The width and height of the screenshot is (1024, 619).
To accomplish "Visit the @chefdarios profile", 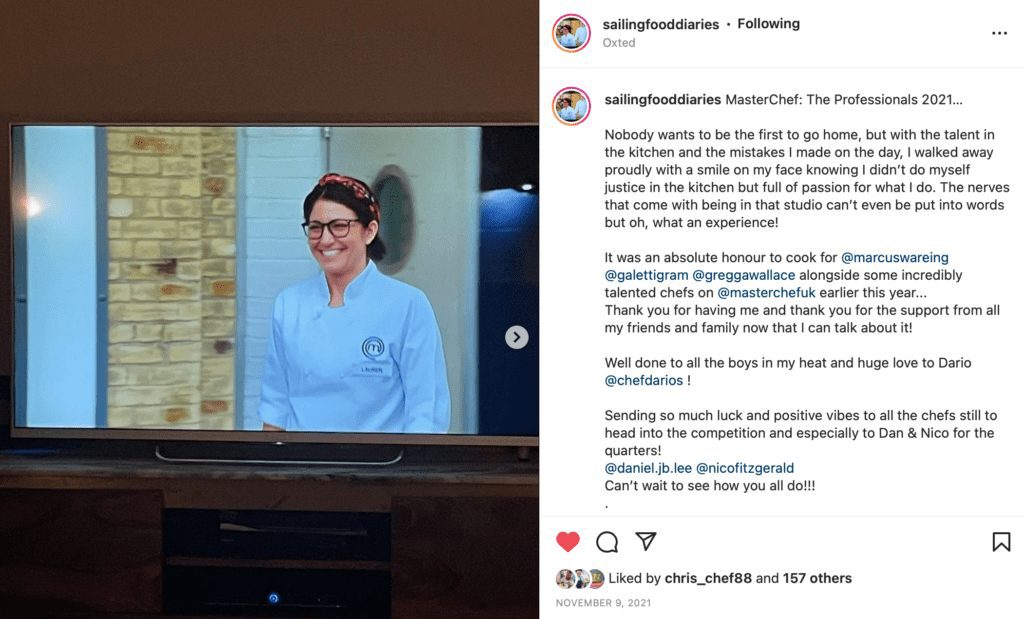I will (643, 380).
